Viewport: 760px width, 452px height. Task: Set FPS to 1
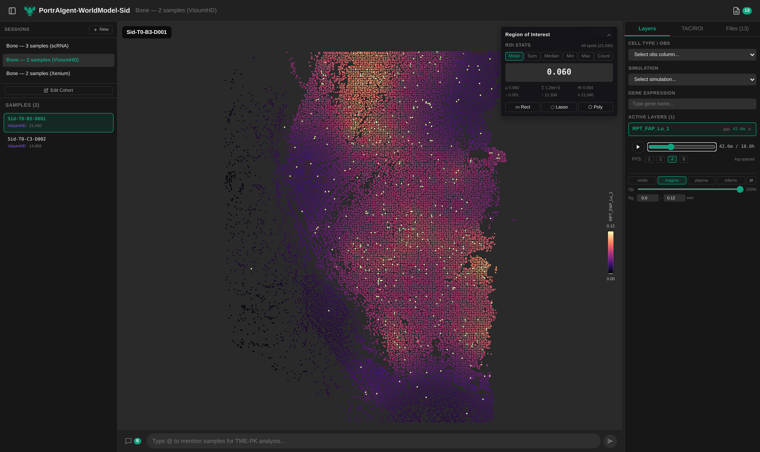coord(649,159)
